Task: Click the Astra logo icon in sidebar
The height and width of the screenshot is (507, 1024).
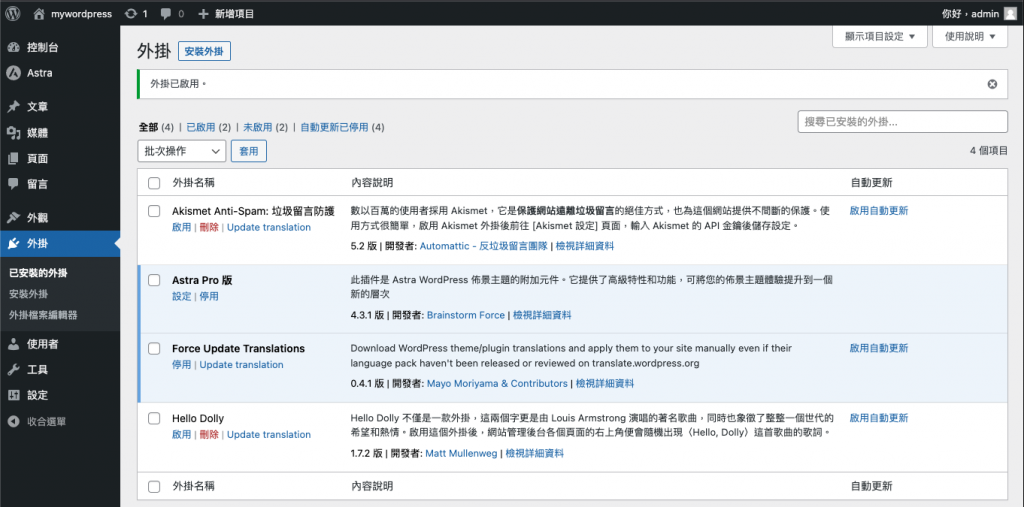Action: click(x=13, y=73)
